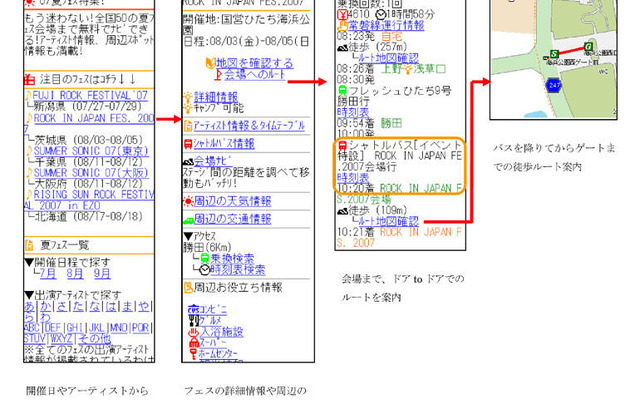Open 詳細情報 link

(216, 98)
